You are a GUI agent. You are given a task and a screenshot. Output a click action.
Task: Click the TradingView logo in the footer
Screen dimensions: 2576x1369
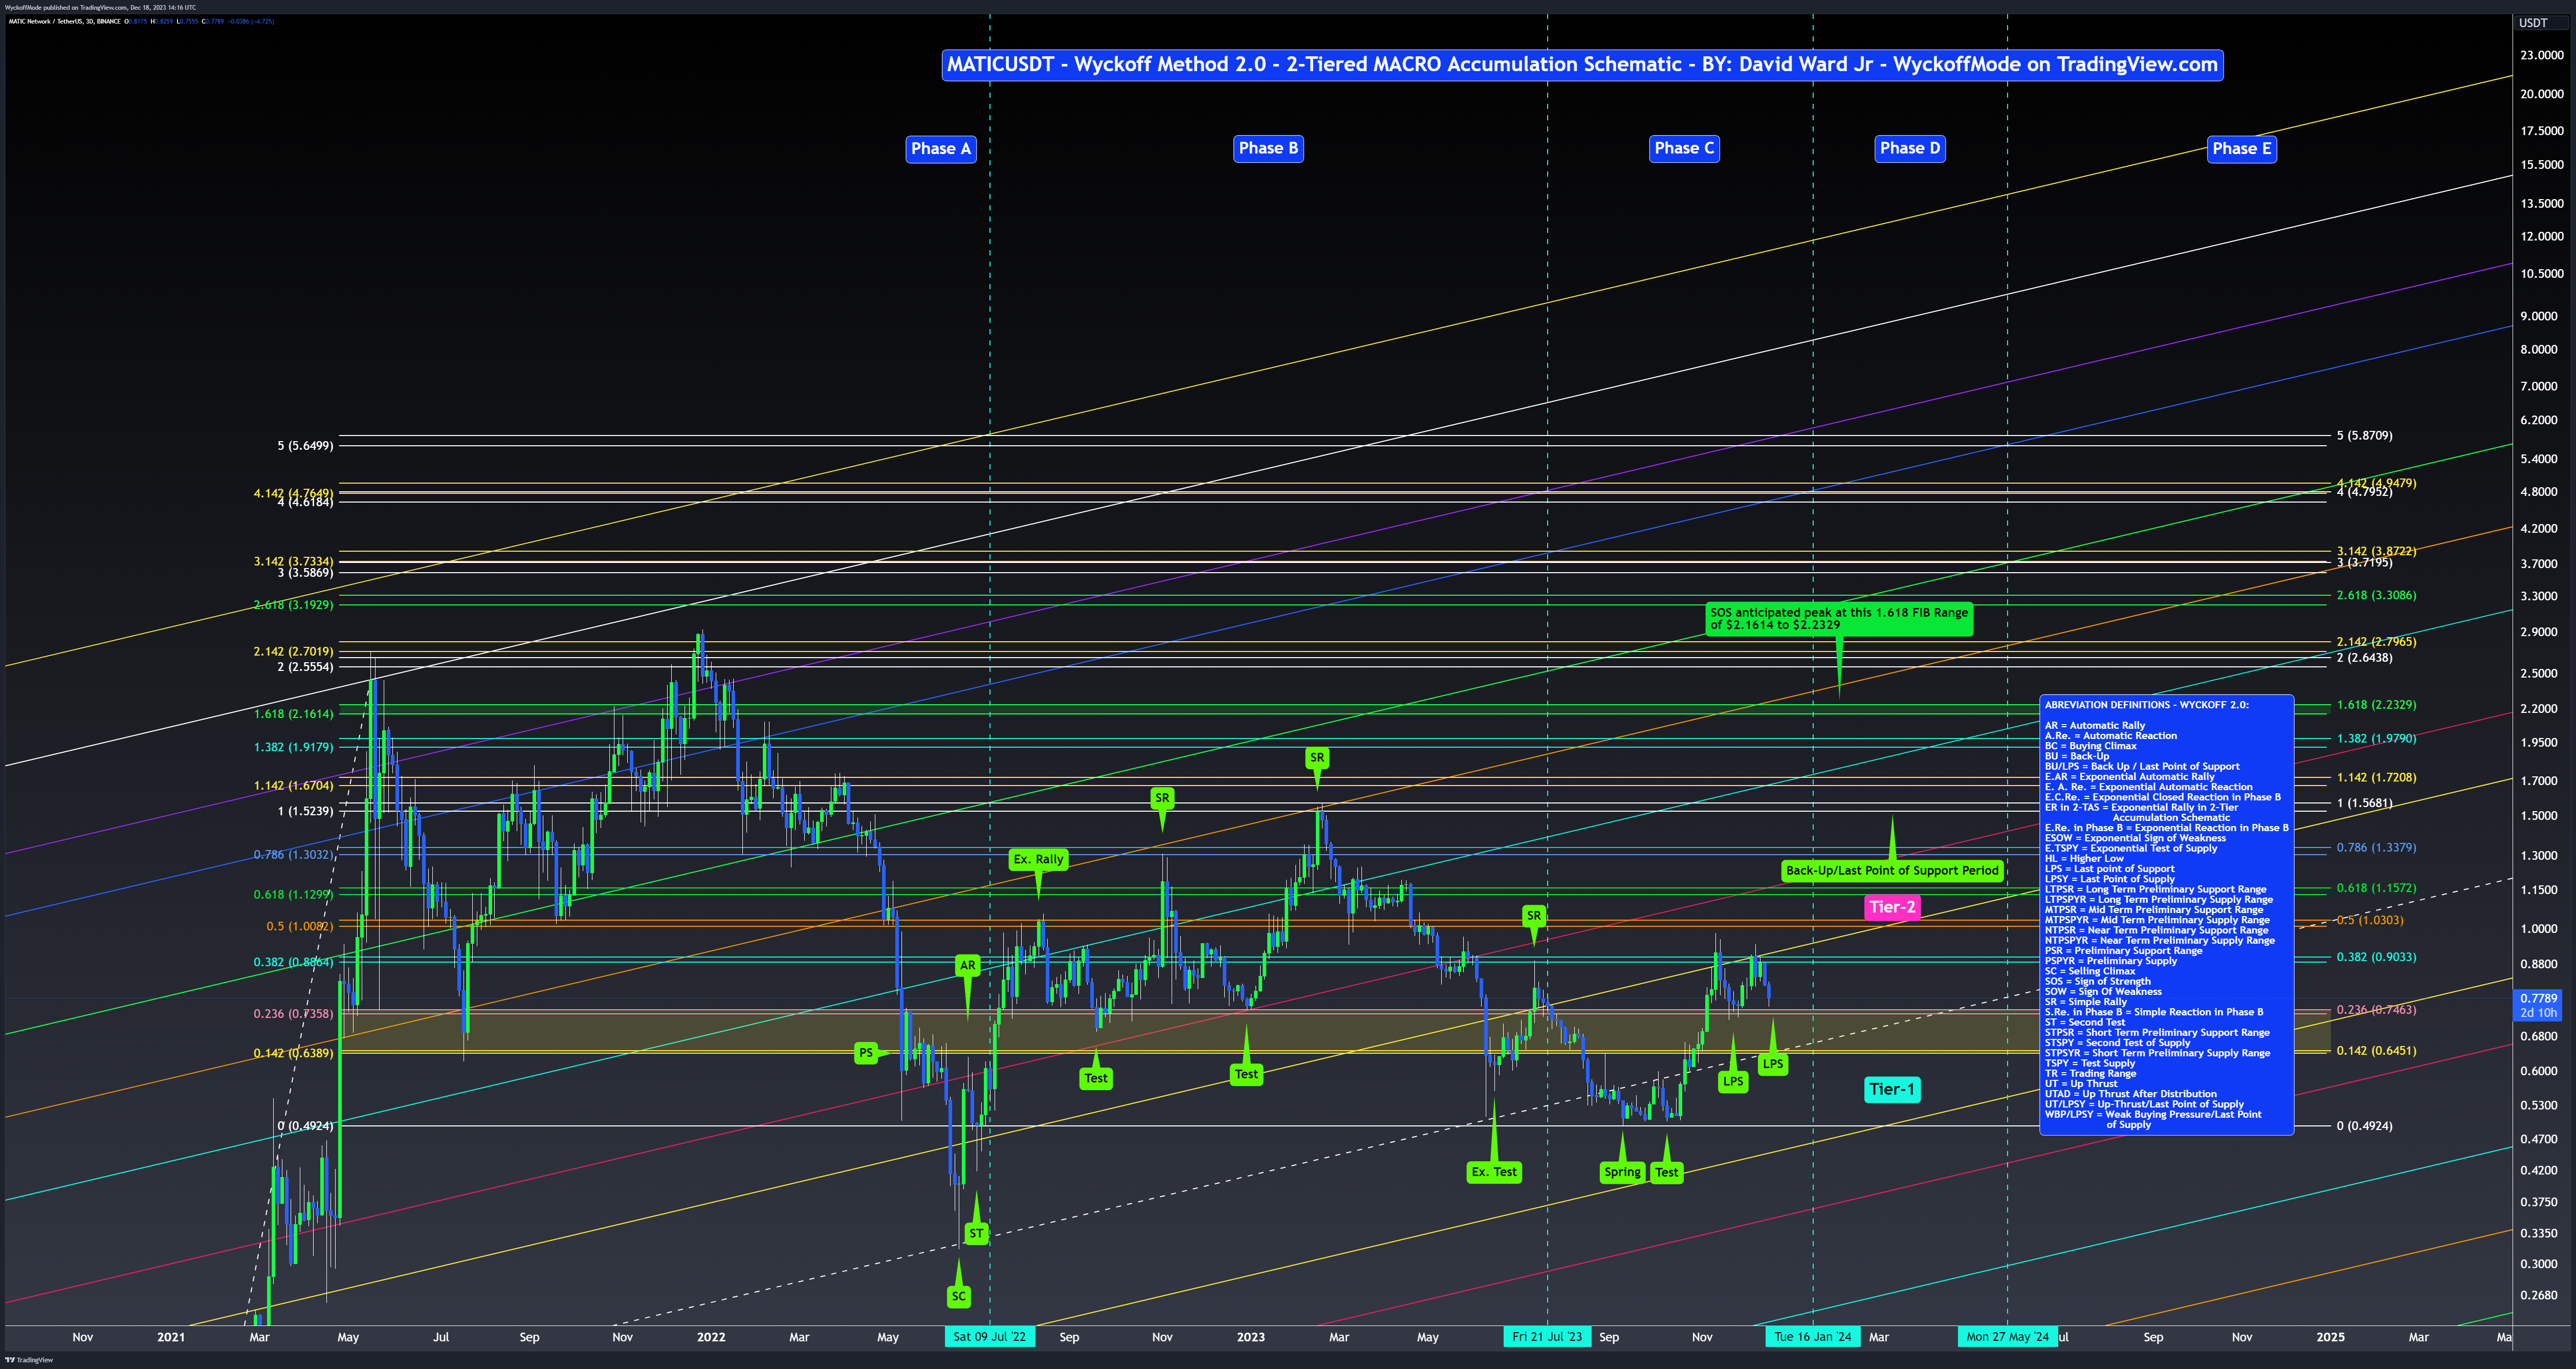coord(29,1359)
